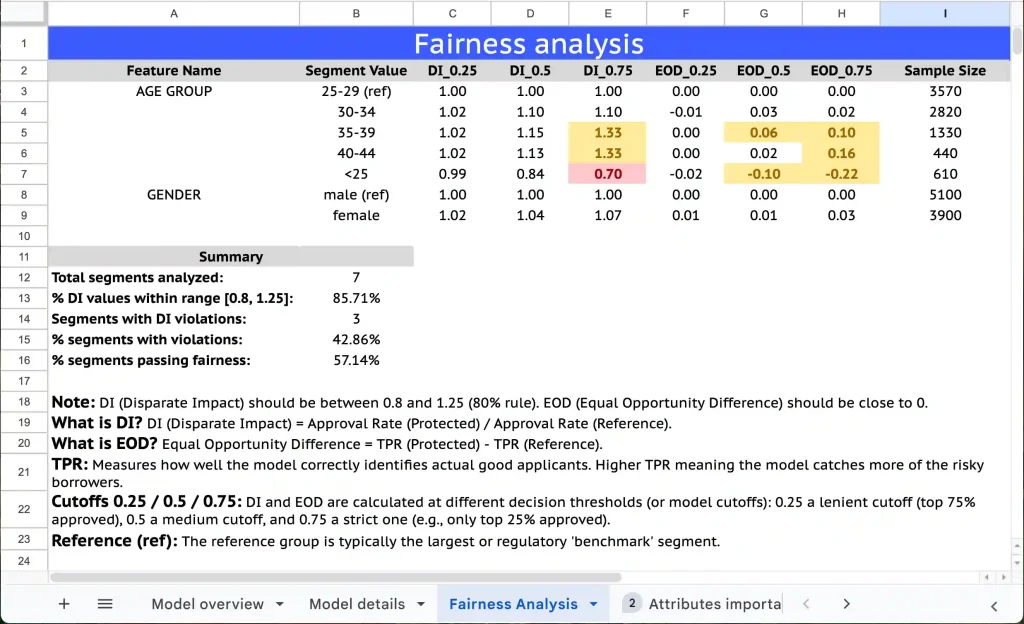Add a new sheet with the plus icon
Screen dimensions: 1024x624
coord(64,603)
